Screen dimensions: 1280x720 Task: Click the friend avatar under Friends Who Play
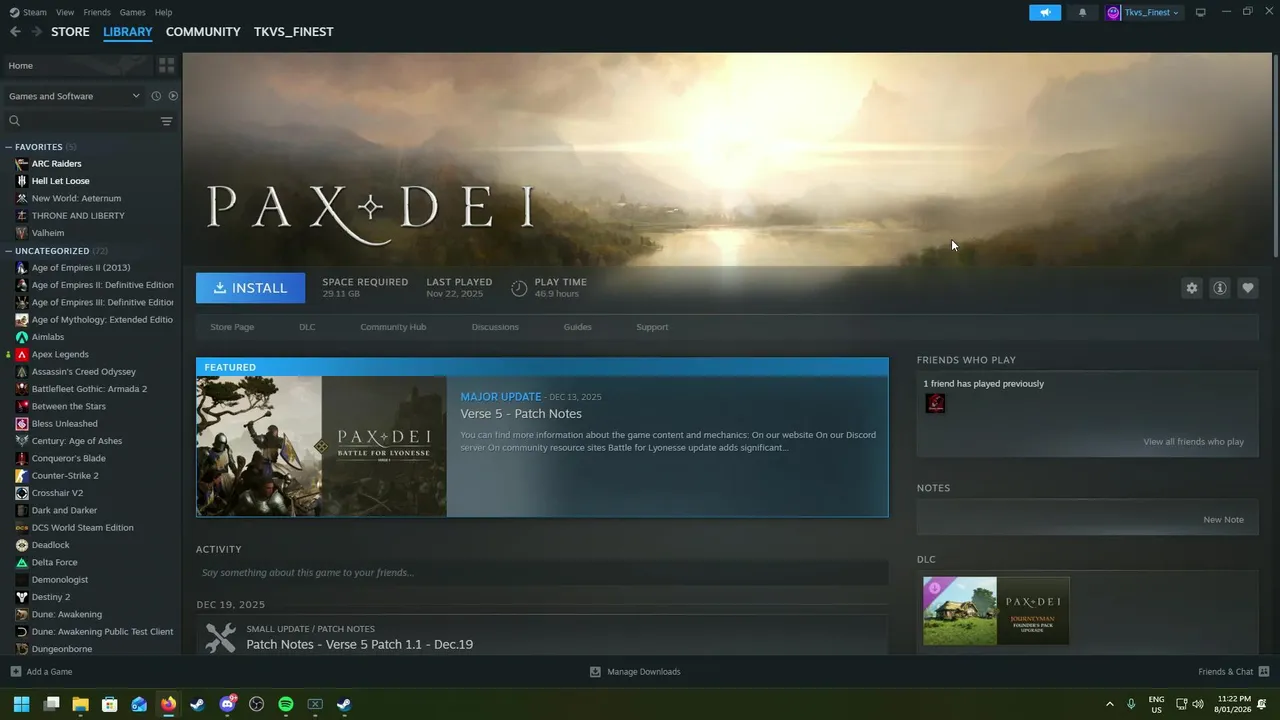tap(935, 403)
